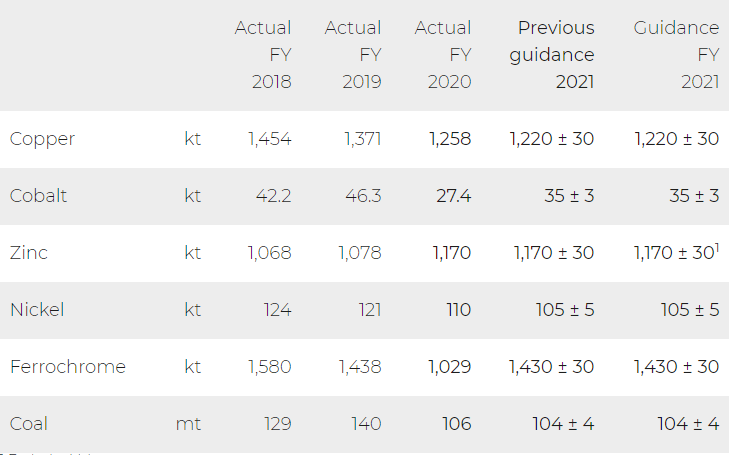This screenshot has width=729, height=455.
Task: Click the Cobalt row label
Action: click(x=38, y=196)
